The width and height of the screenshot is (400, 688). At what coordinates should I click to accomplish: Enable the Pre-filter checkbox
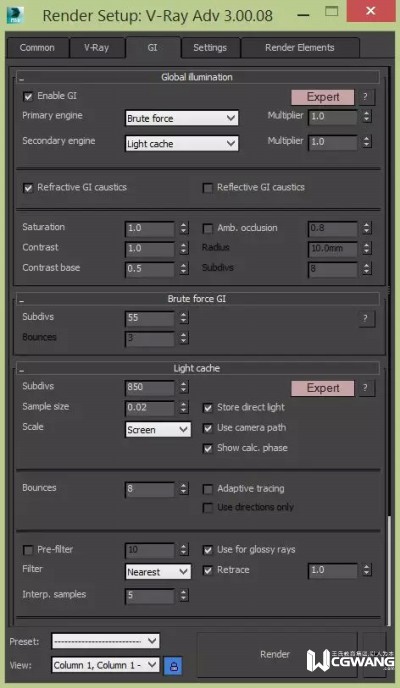coord(28,550)
